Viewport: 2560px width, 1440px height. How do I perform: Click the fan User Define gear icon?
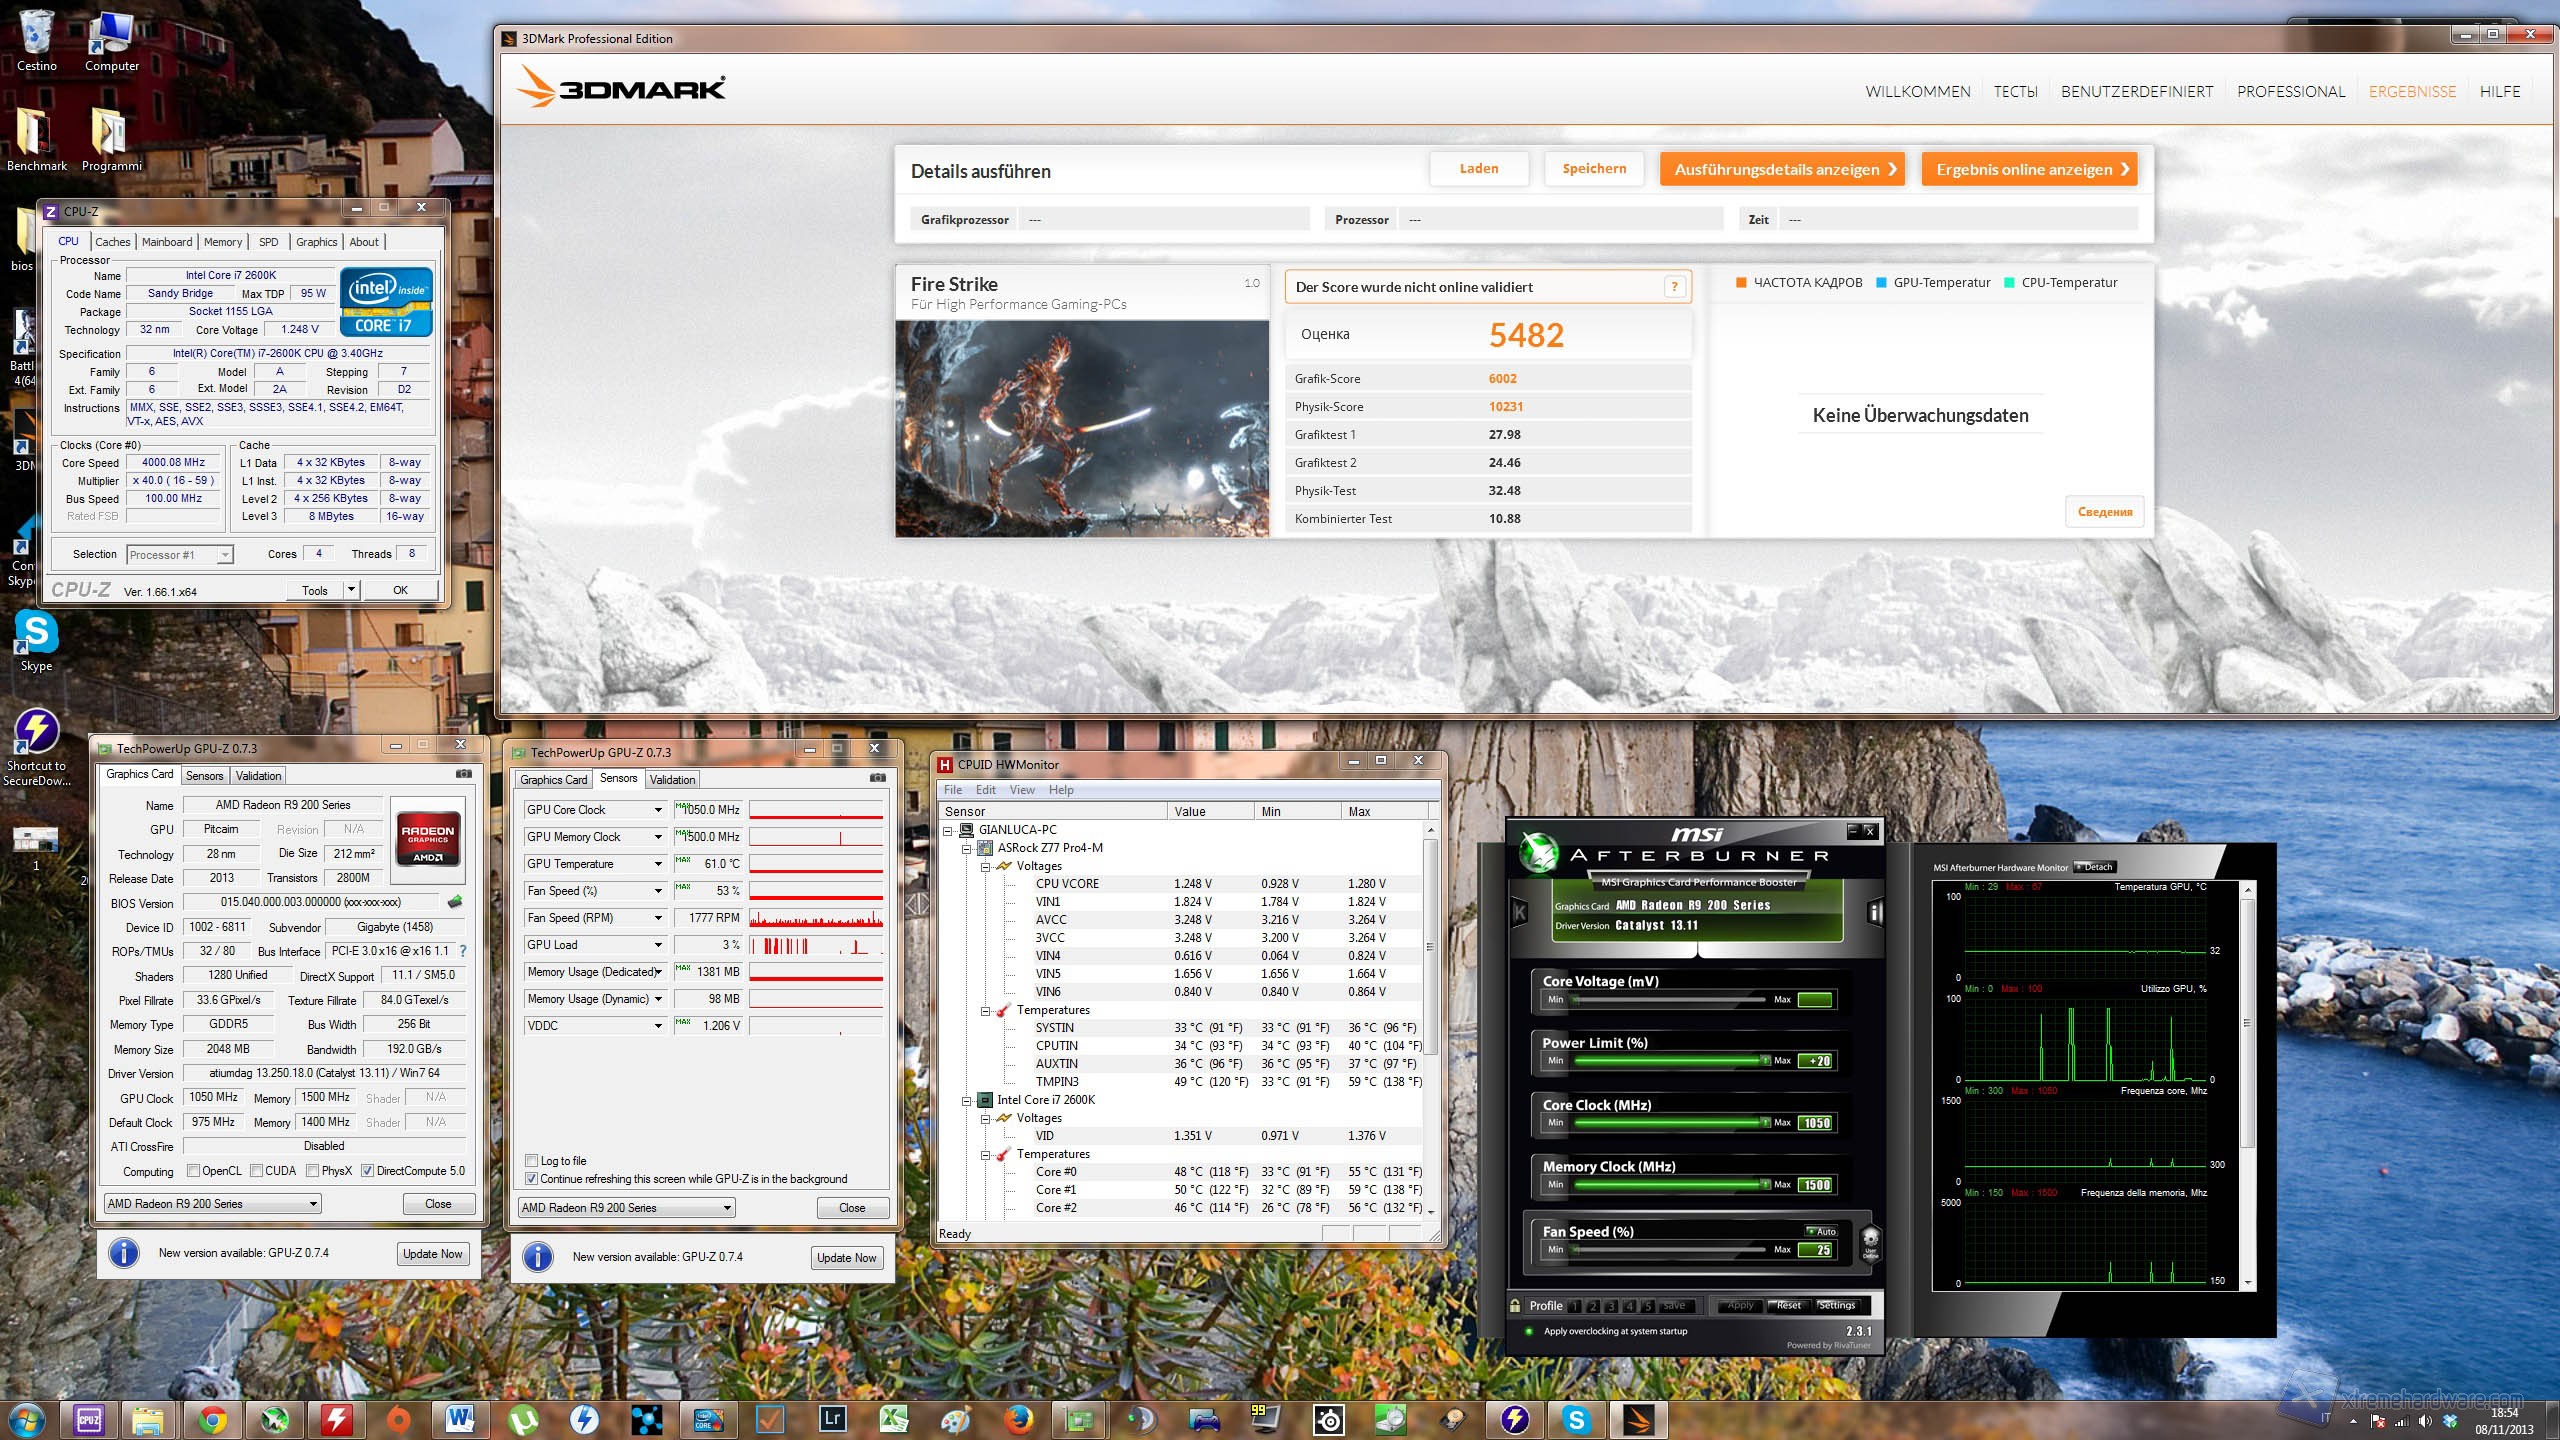(1870, 1243)
